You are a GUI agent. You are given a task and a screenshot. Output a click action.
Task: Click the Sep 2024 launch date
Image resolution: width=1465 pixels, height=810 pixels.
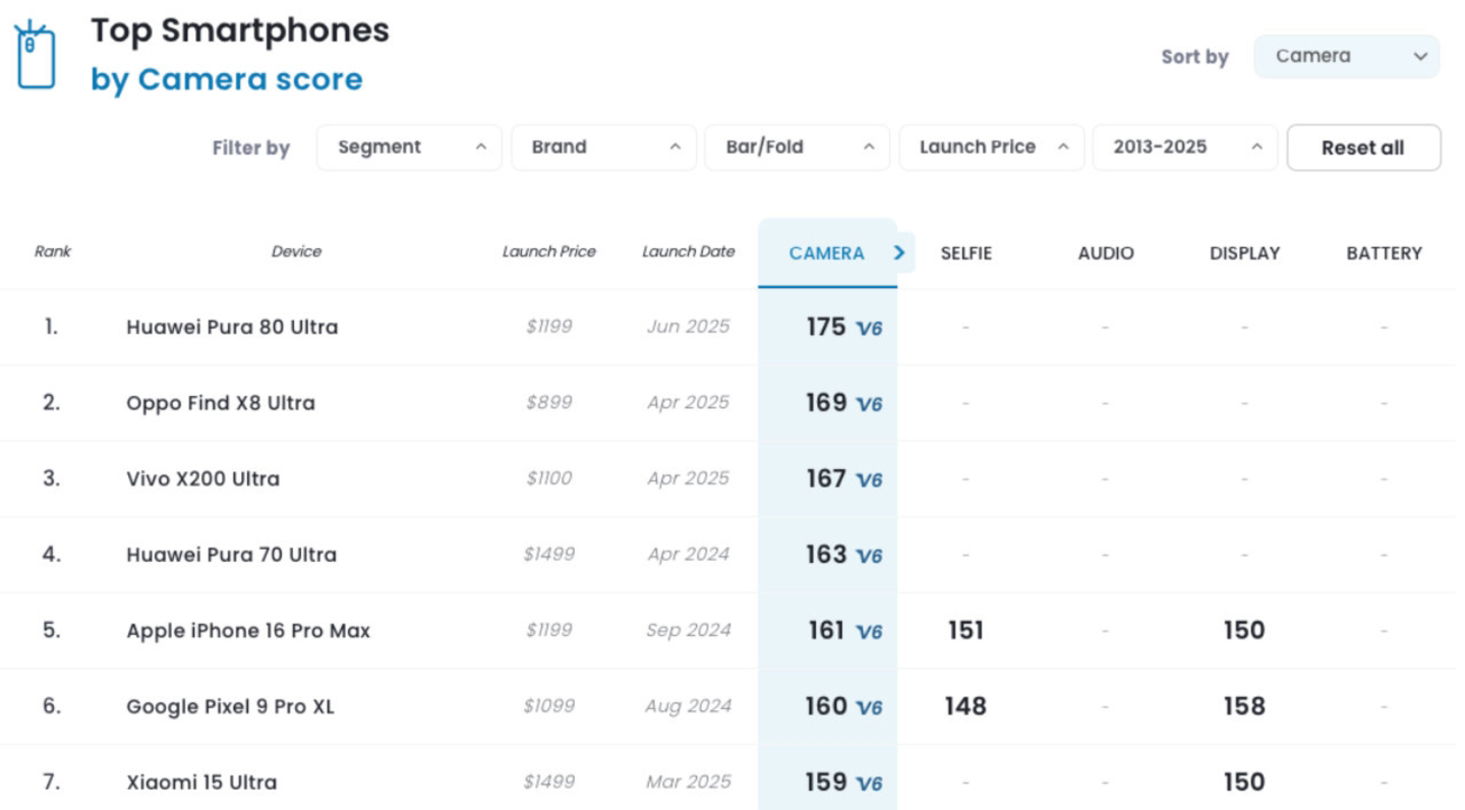pyautogui.click(x=688, y=631)
